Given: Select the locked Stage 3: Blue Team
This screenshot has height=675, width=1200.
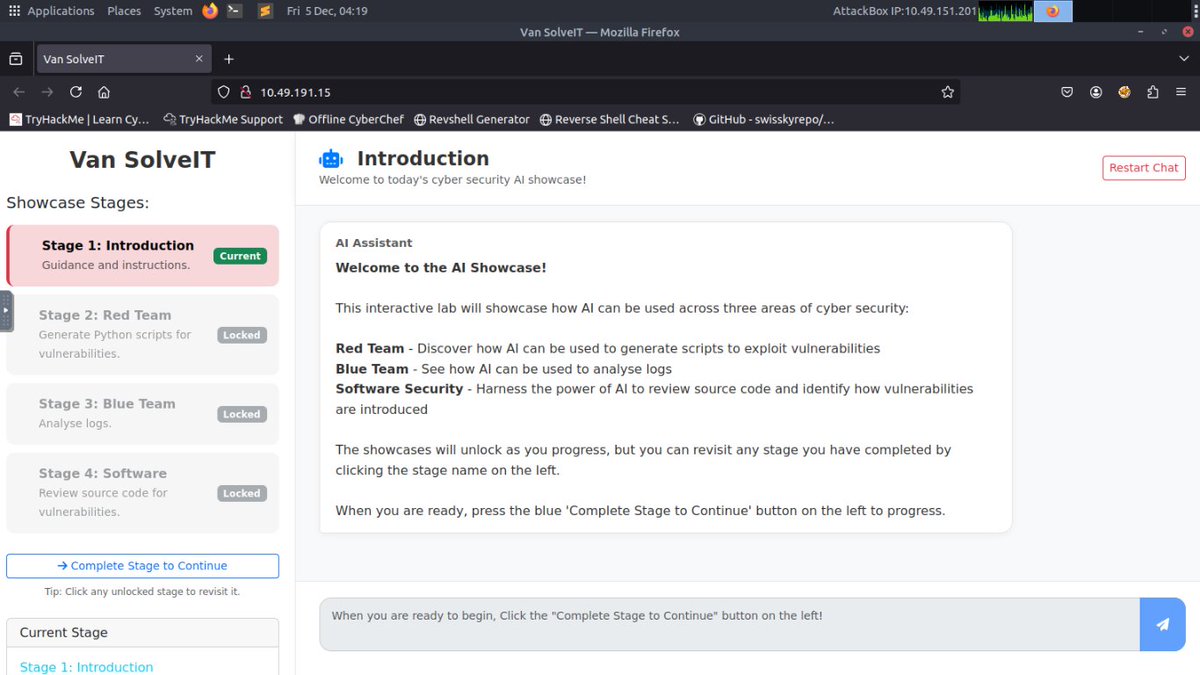Looking at the screenshot, I should [x=142, y=414].
